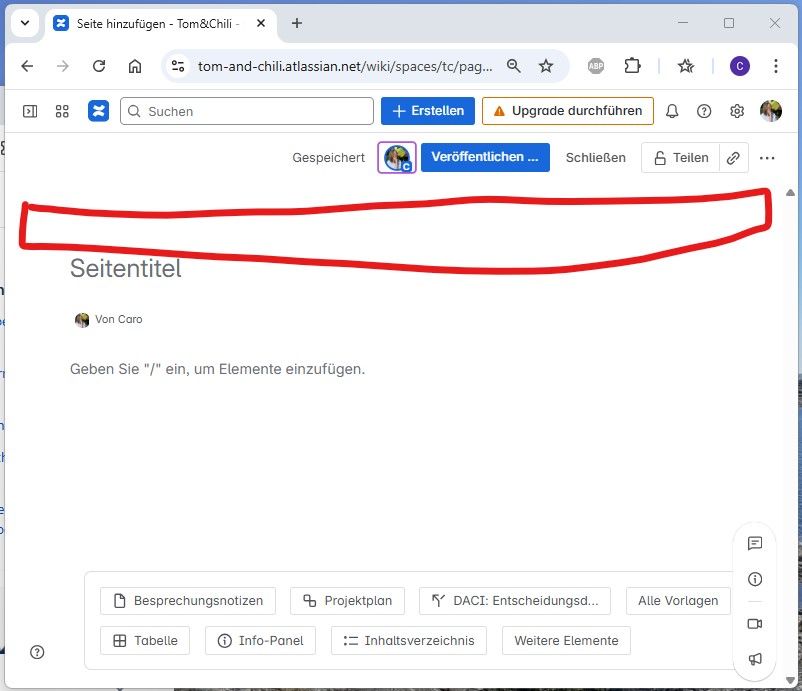802x691 pixels.
Task: Open the tab search dropdown arrow
Action: [x=25, y=23]
